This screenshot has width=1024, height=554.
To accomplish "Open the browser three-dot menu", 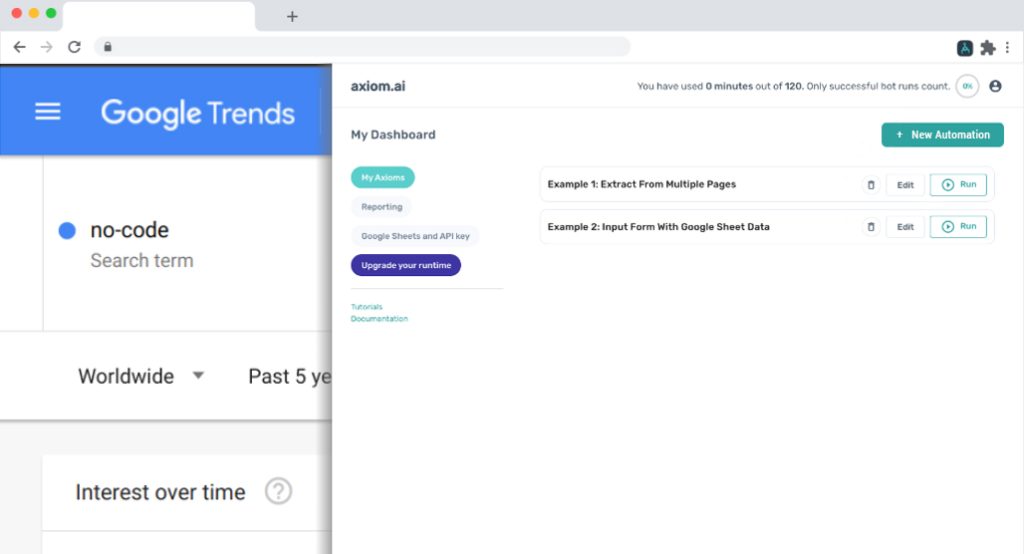I will point(1008,48).
